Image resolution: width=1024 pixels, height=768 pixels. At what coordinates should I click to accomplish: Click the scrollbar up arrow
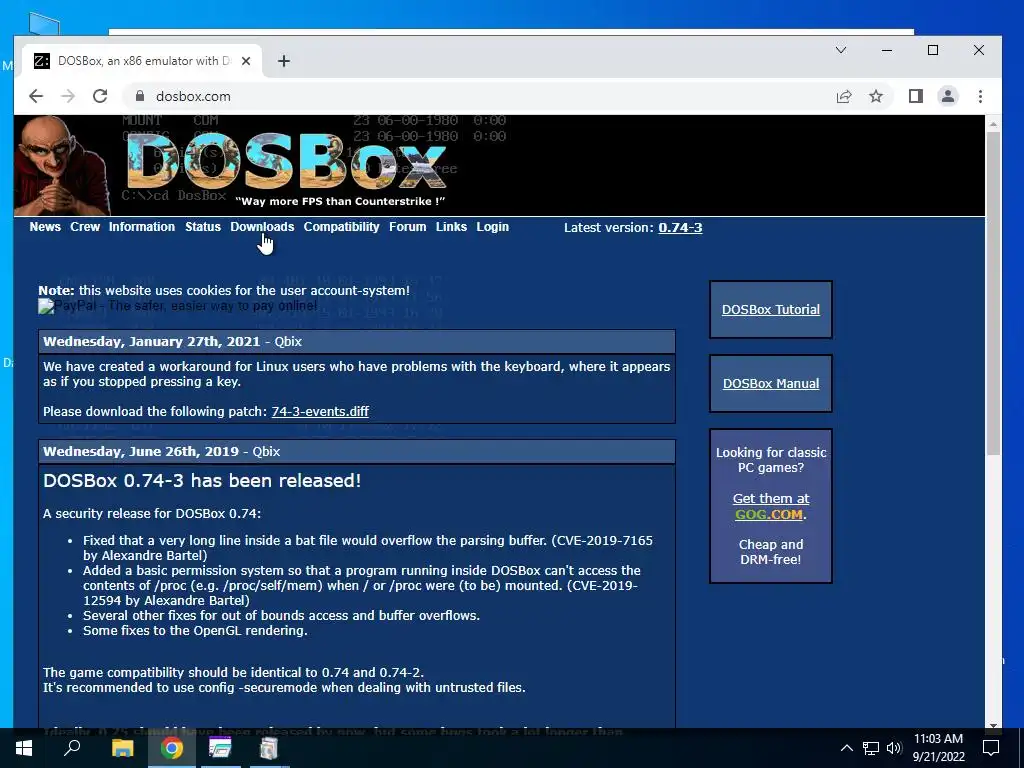click(x=993, y=124)
